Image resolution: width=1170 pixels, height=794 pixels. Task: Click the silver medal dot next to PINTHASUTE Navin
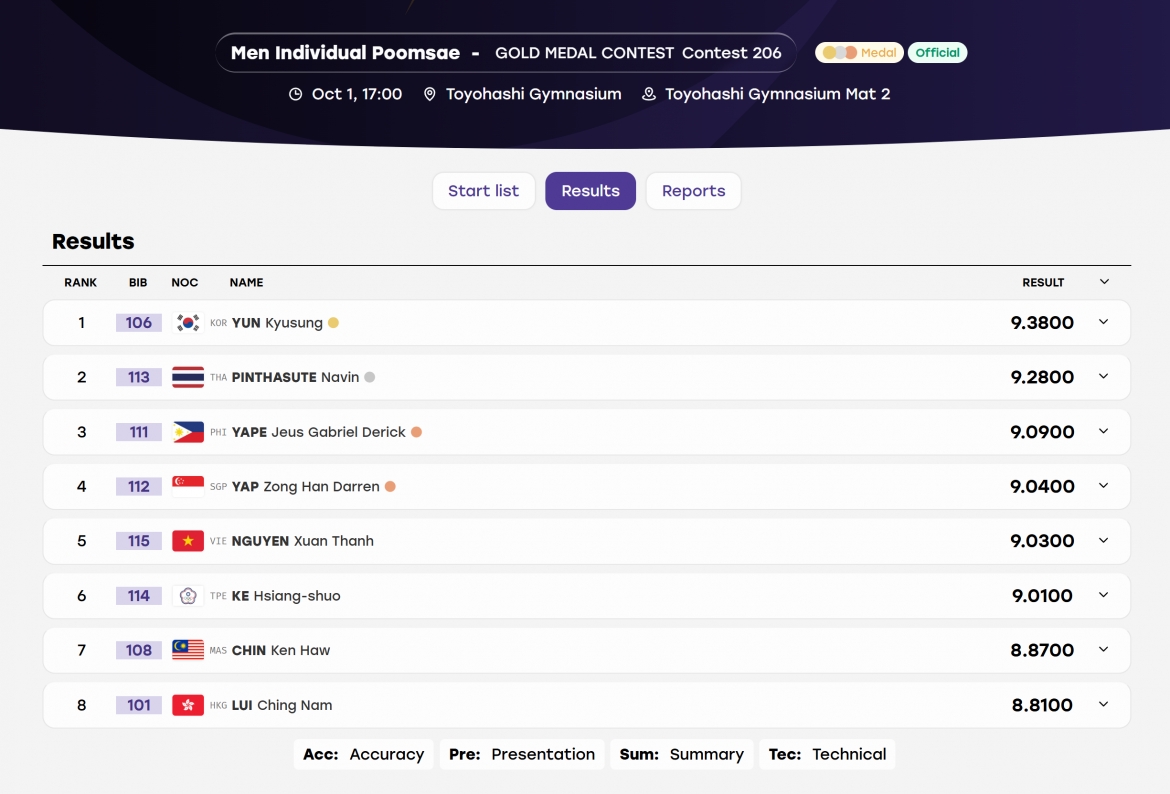click(x=369, y=378)
